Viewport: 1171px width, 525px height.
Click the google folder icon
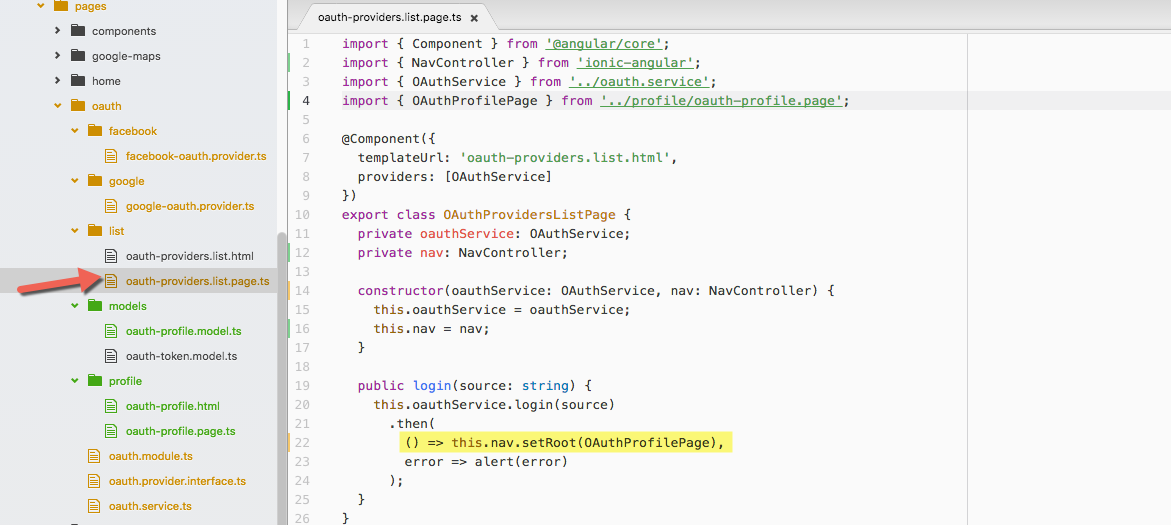(x=94, y=181)
